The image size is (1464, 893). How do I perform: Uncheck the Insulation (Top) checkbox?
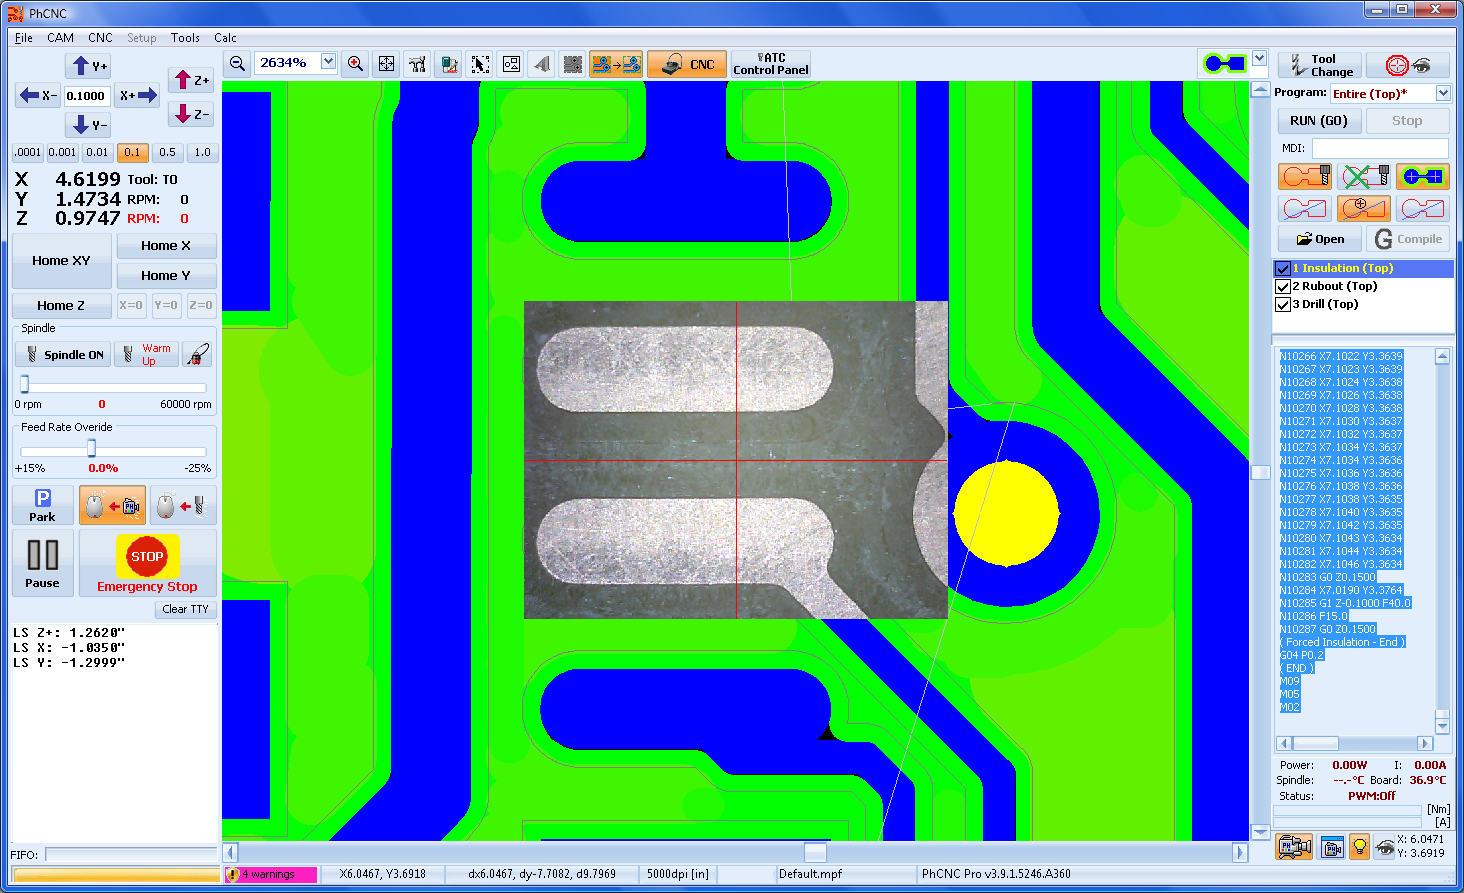(1283, 268)
